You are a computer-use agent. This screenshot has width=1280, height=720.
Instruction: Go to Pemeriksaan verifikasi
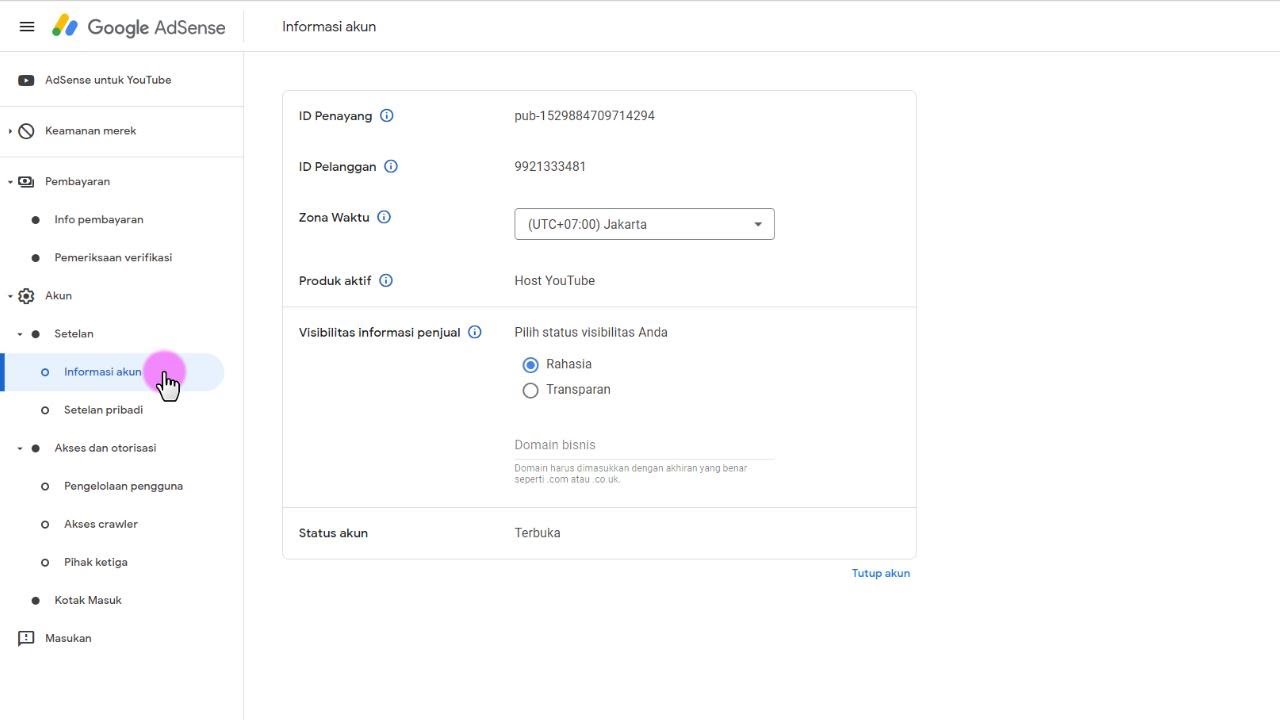pos(113,258)
